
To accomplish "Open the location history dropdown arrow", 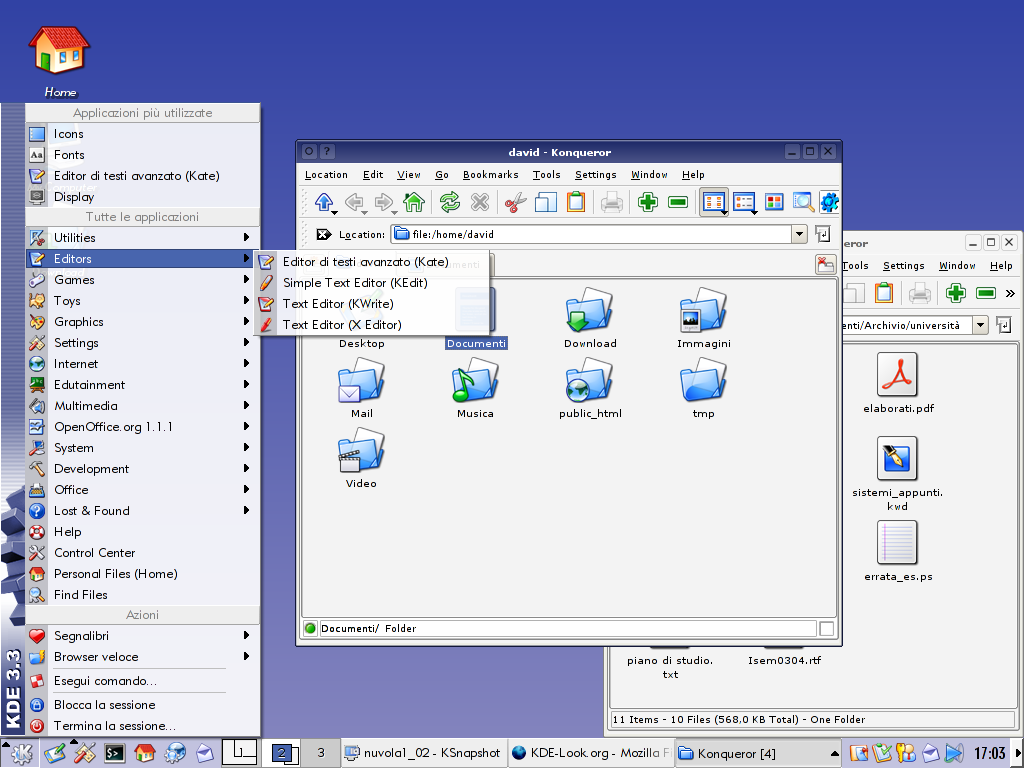I will [x=799, y=234].
